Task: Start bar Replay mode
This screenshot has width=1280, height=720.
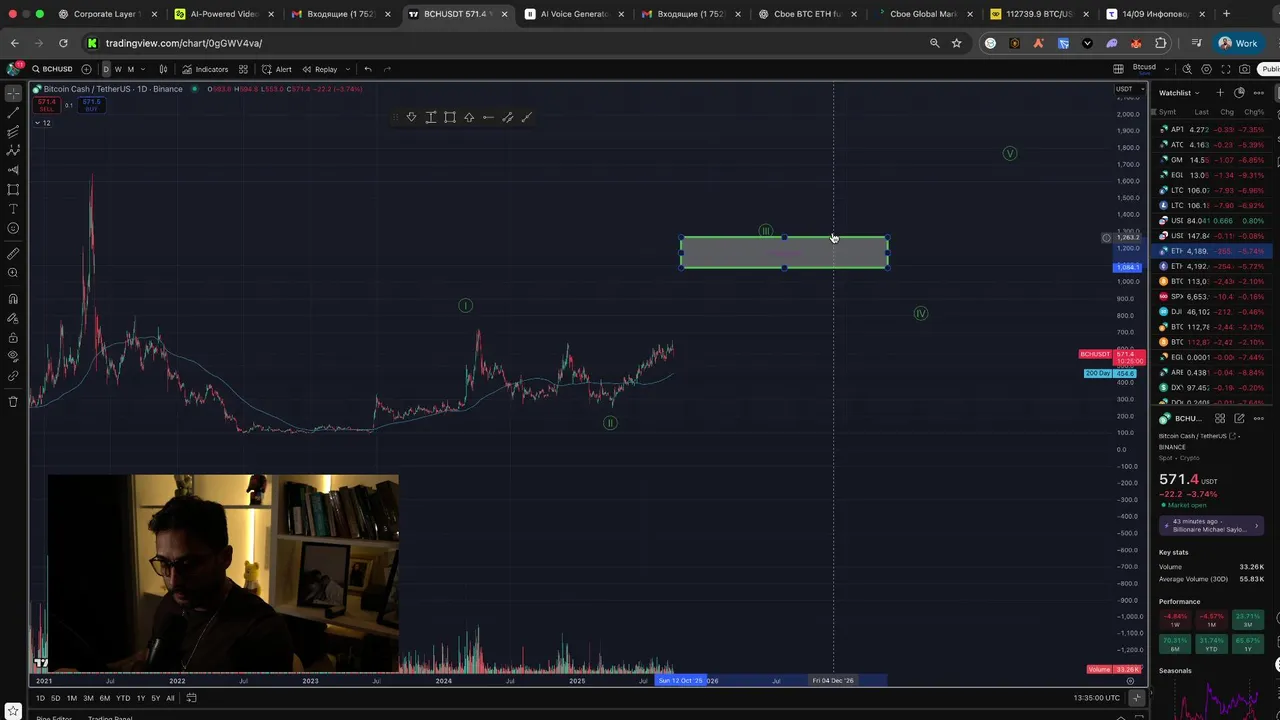Action: (320, 69)
